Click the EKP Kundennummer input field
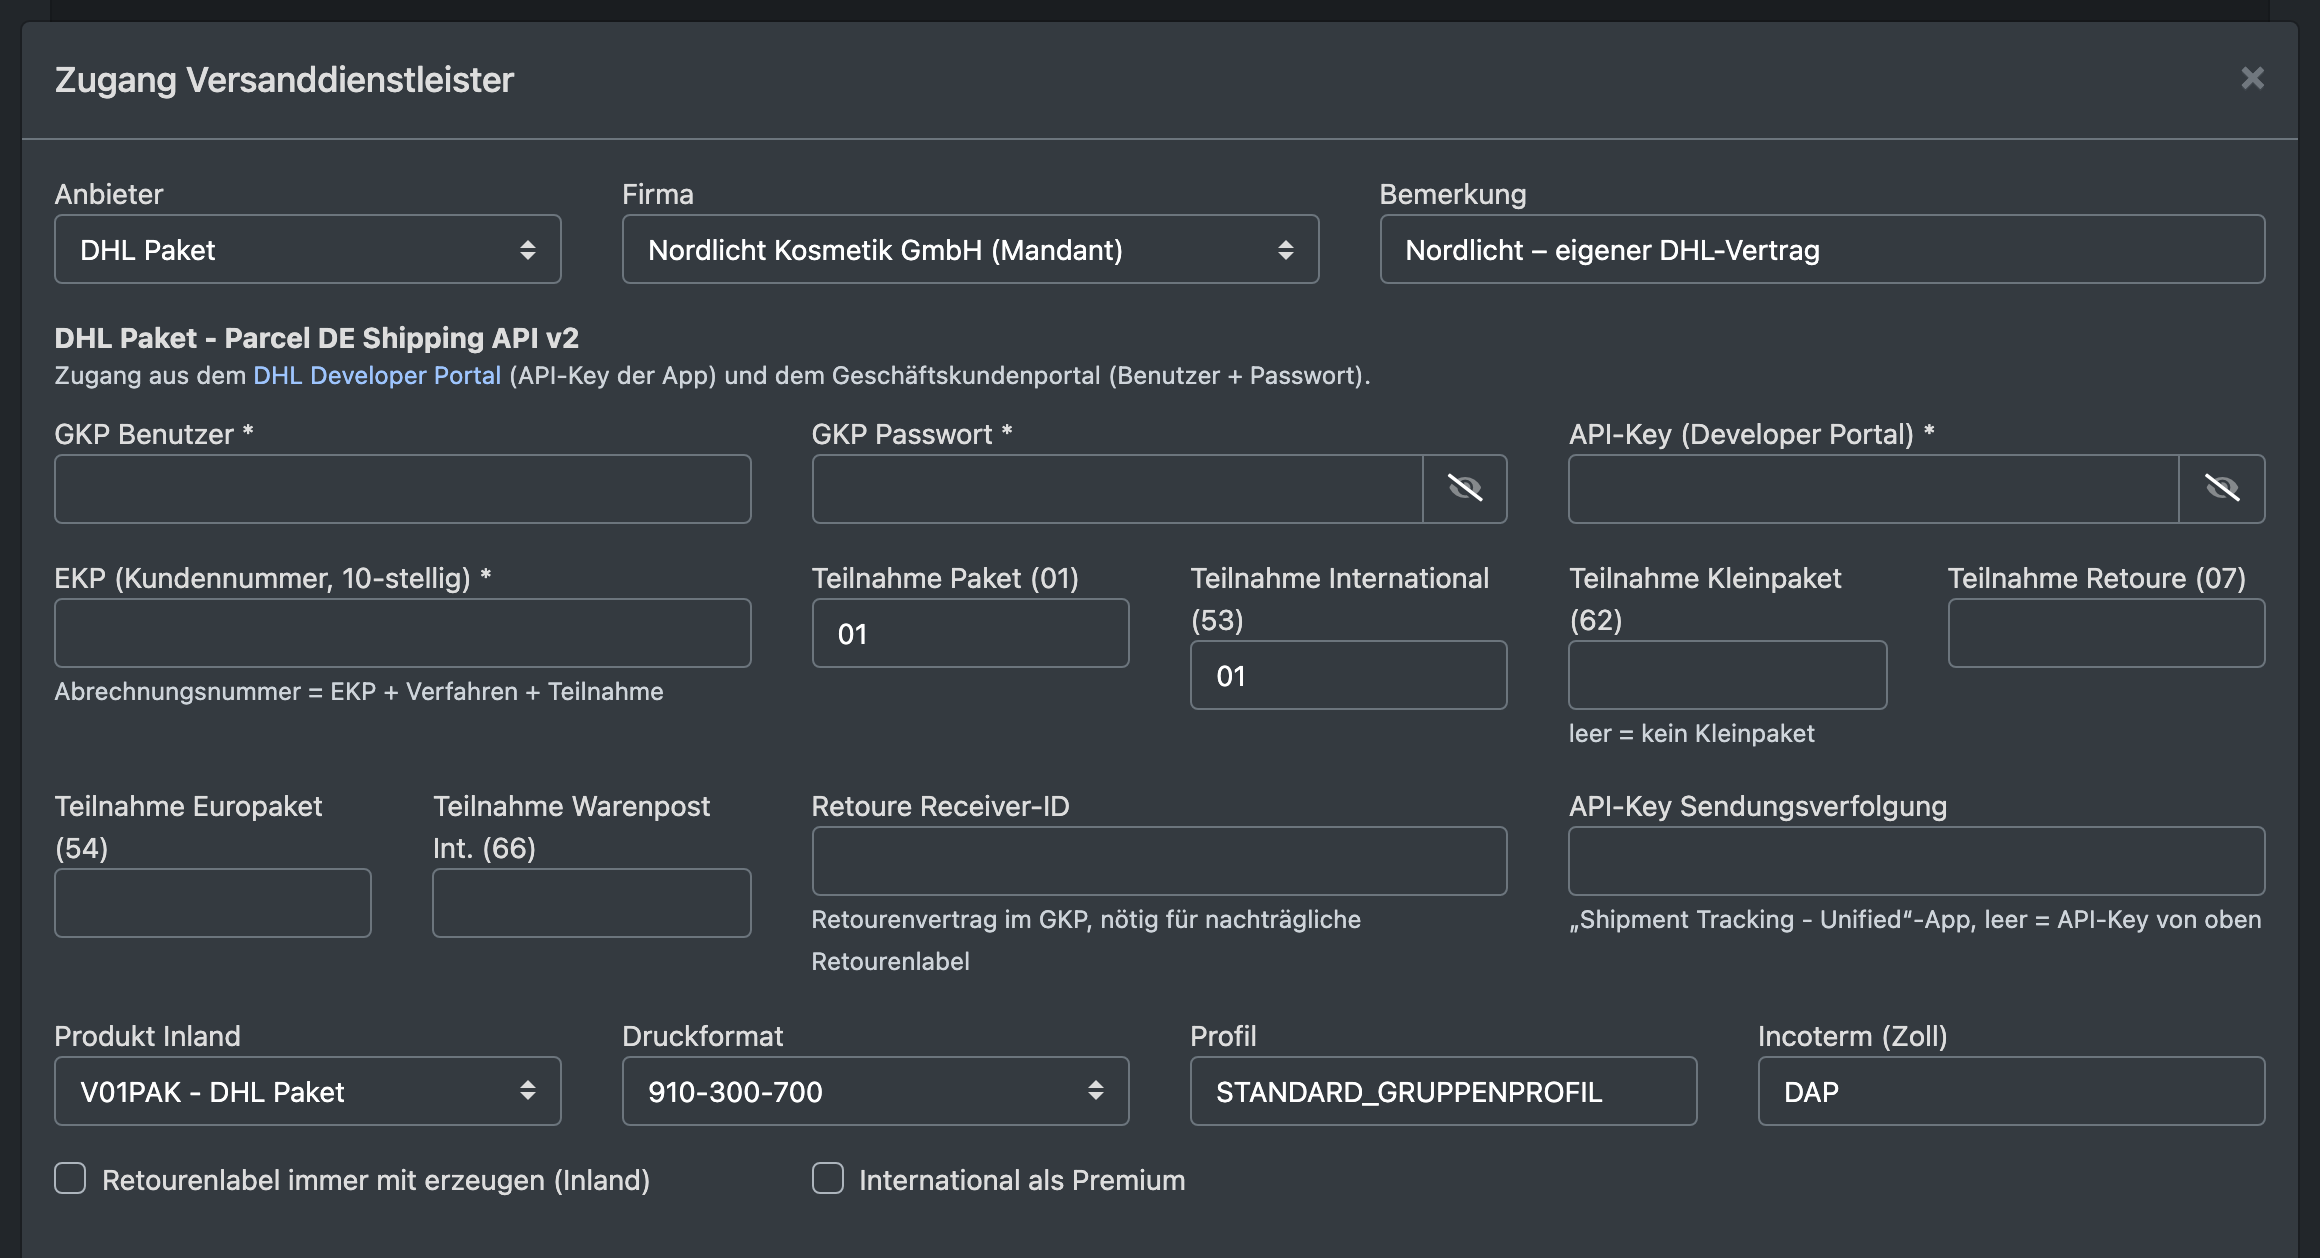The width and height of the screenshot is (2320, 1258). [x=403, y=633]
